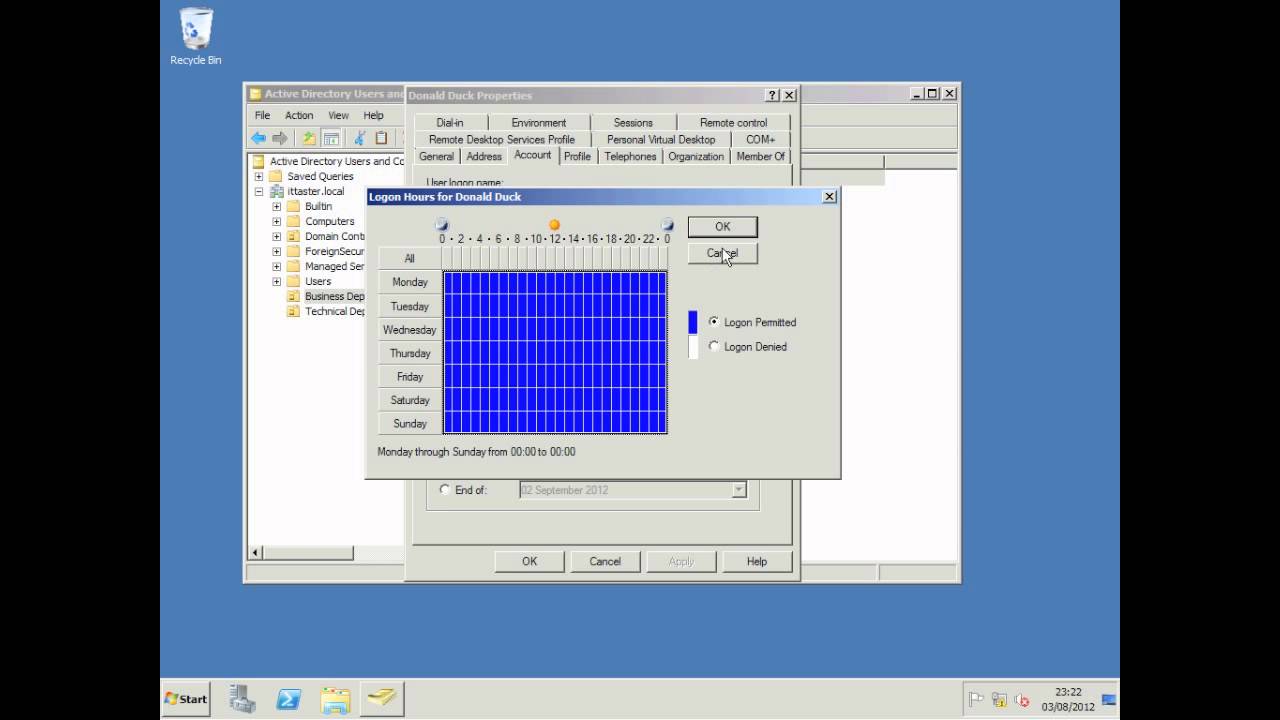1280x720 pixels.
Task: Expand the Users container
Action: (x=276, y=281)
